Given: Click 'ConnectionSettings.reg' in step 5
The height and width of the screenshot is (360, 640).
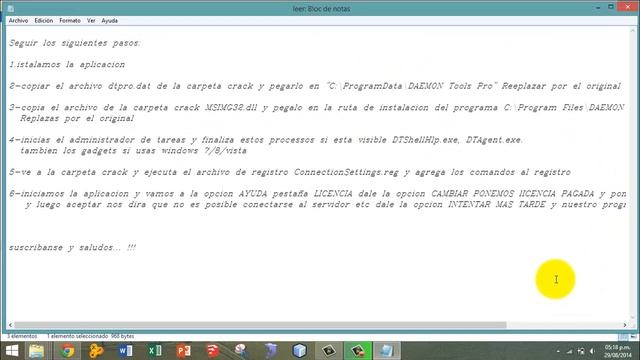Looking at the screenshot, I should coord(346,172).
